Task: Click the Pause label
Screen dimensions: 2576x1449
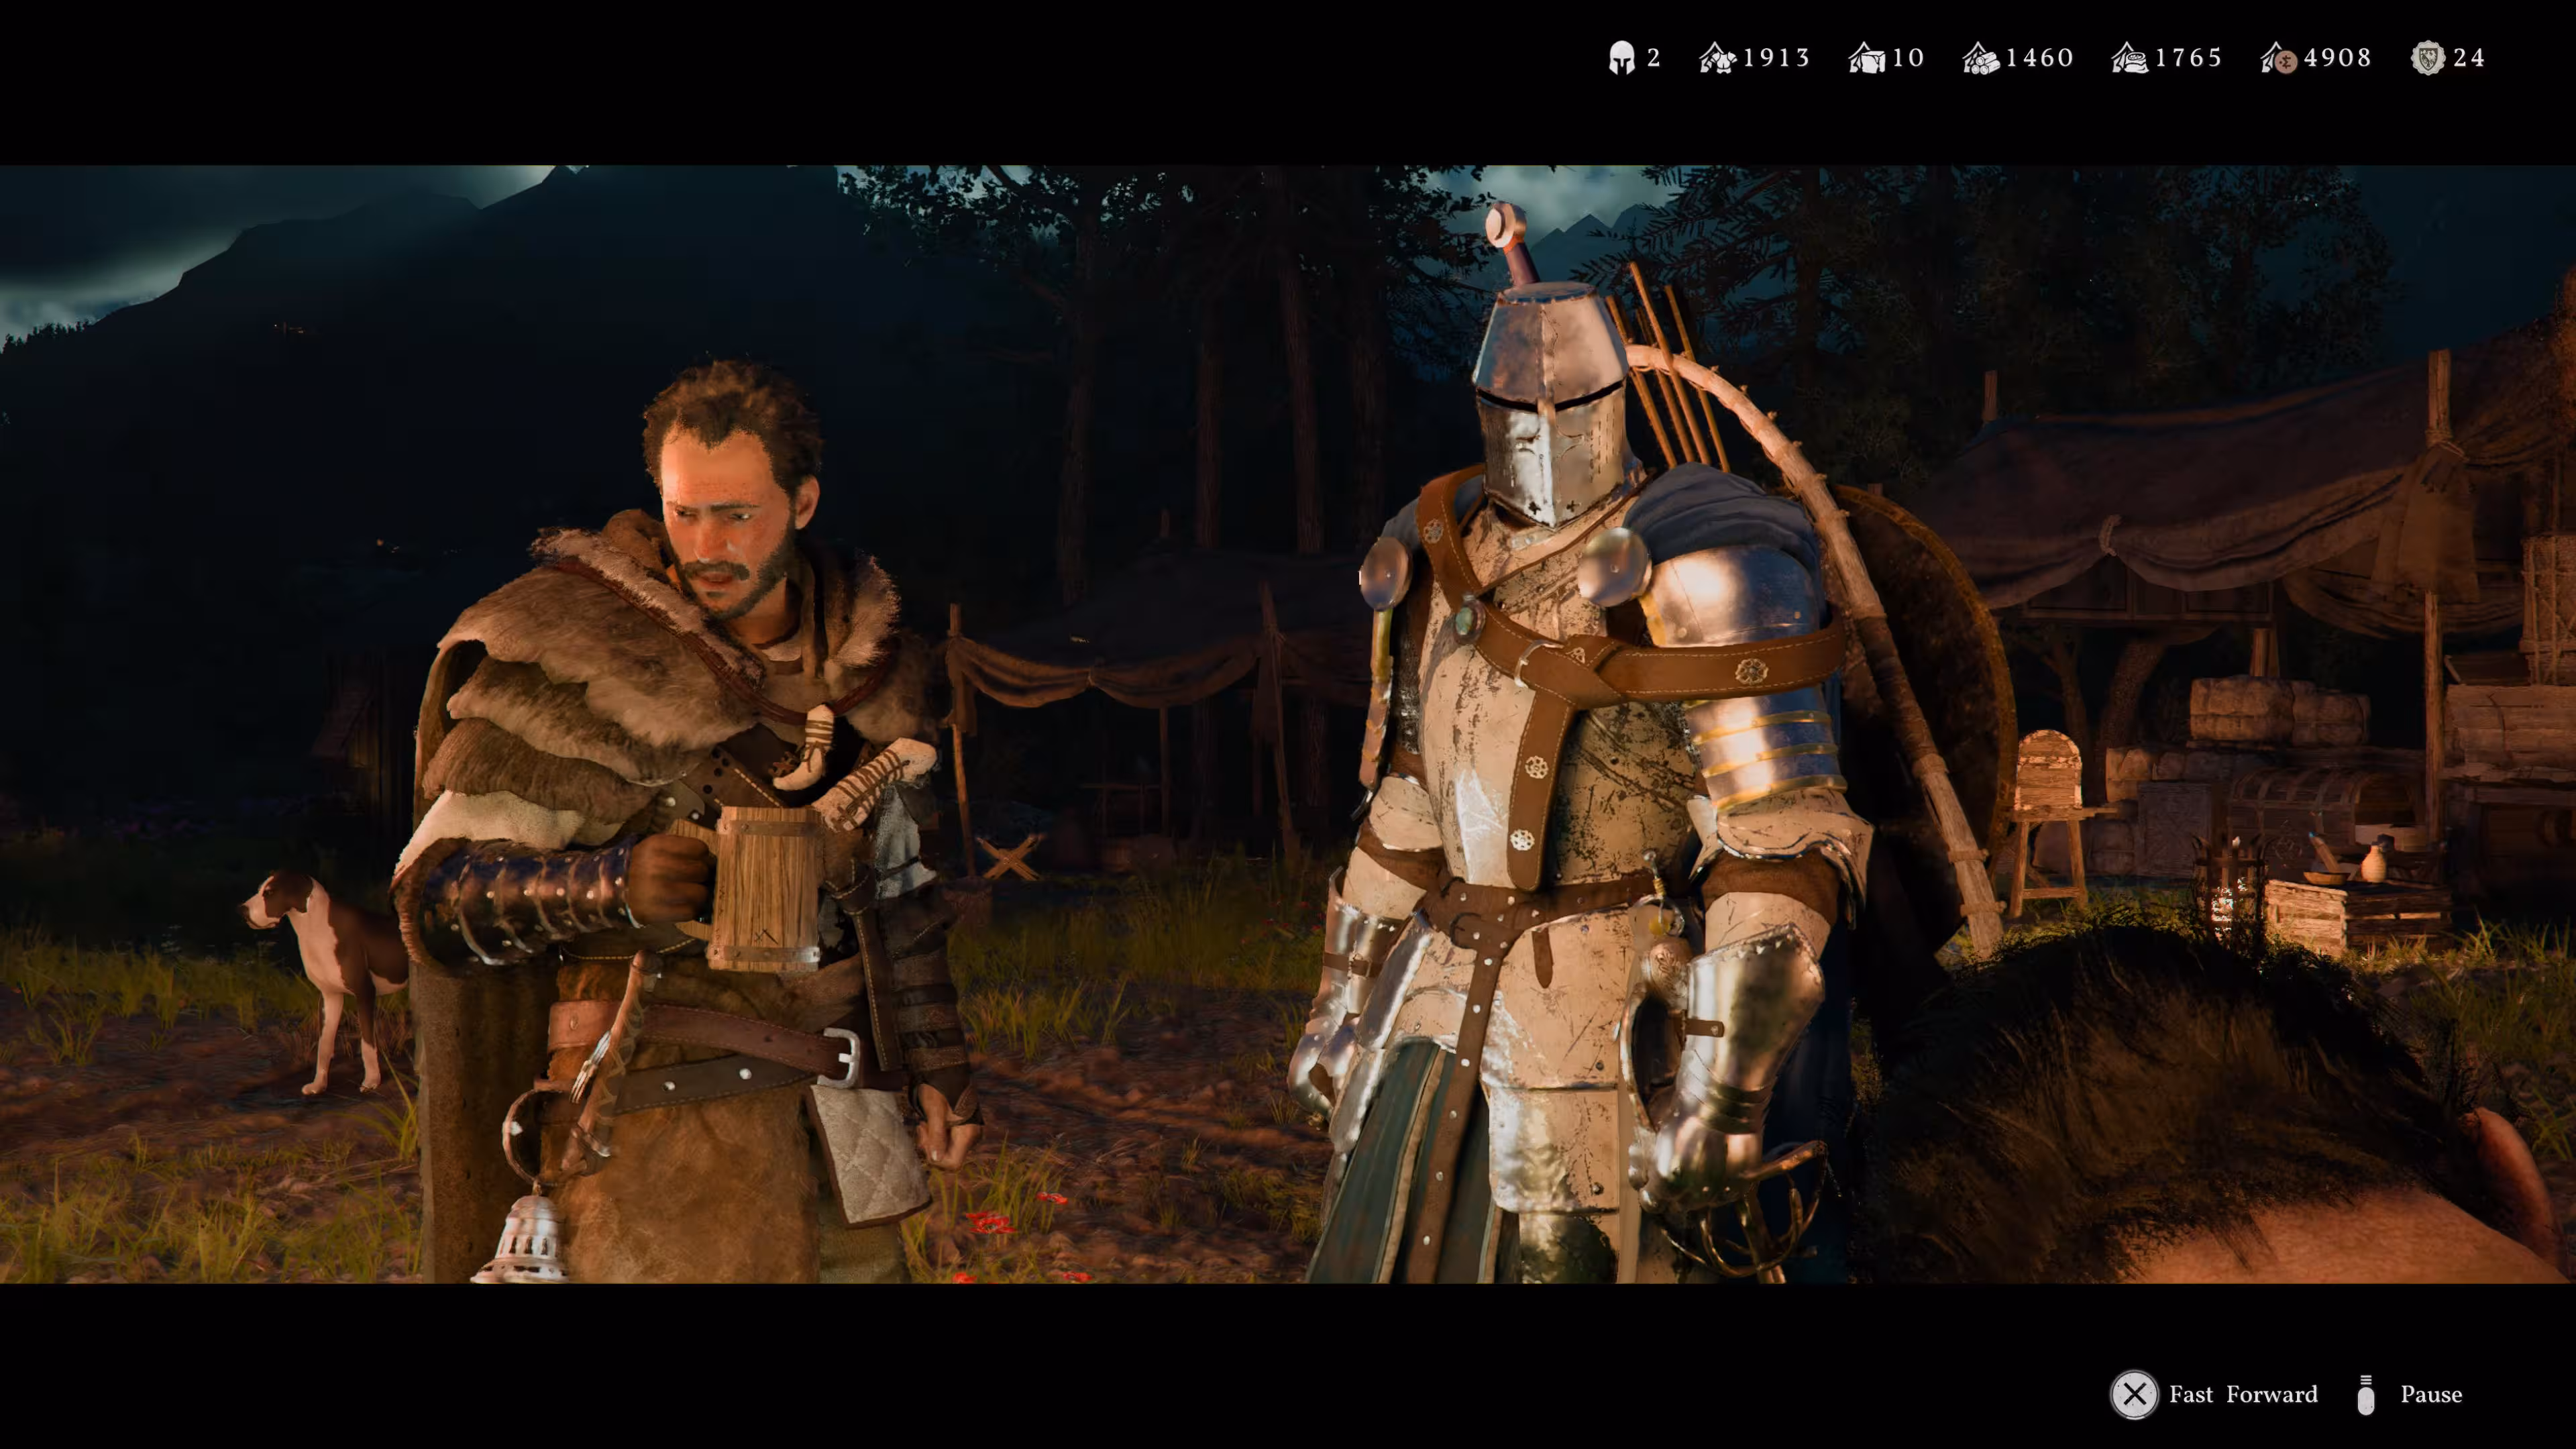Action: (2431, 1394)
